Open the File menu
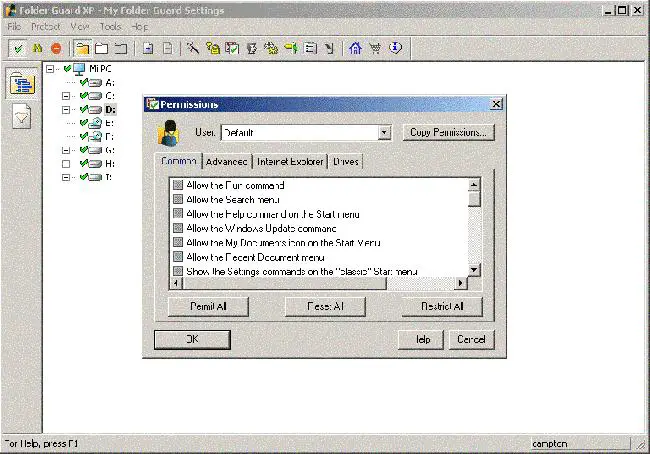650x454 pixels. pos(14,27)
